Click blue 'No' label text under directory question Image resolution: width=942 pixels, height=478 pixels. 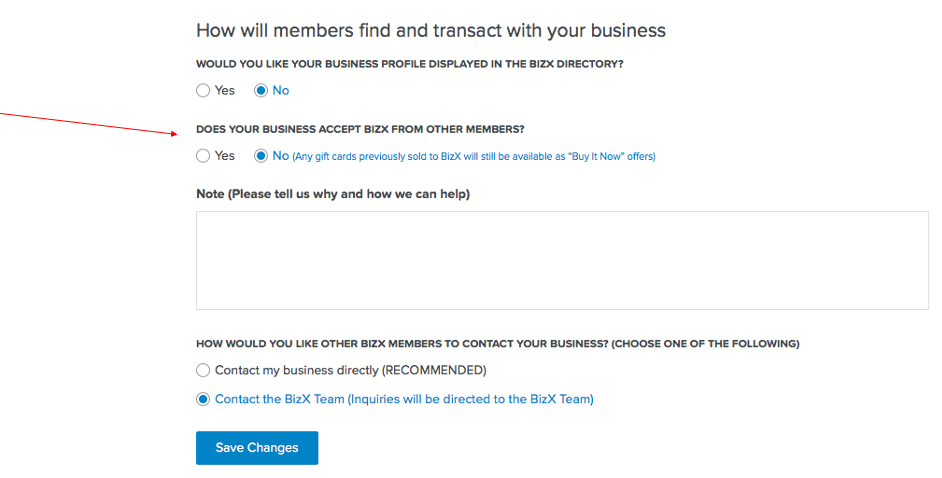[281, 91]
